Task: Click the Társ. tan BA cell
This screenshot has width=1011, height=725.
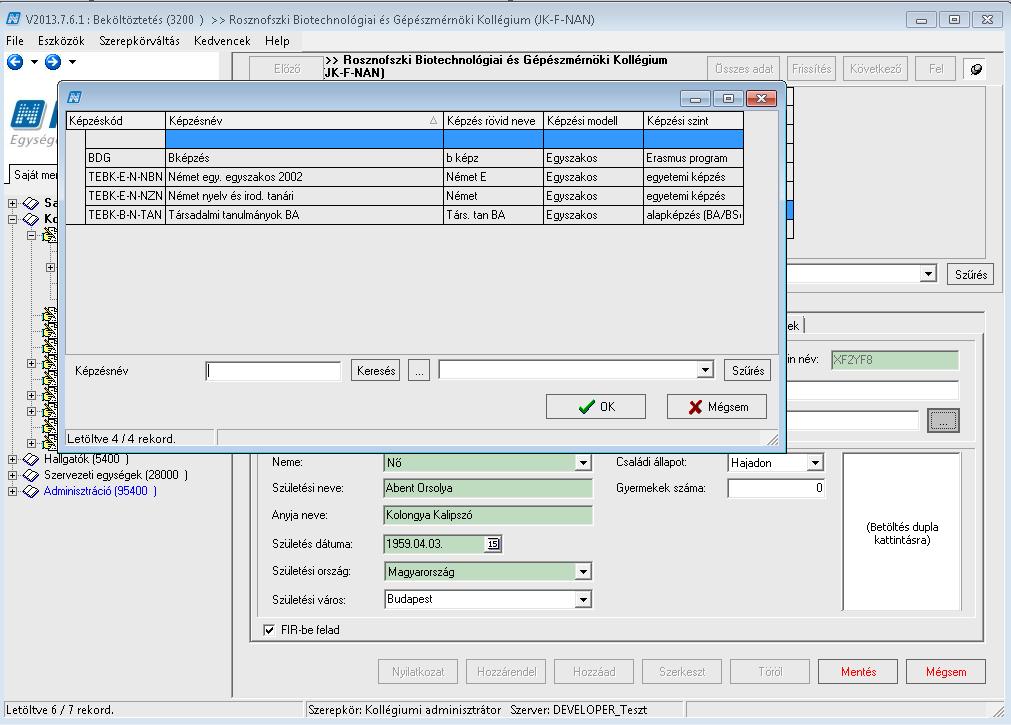Action: click(493, 215)
